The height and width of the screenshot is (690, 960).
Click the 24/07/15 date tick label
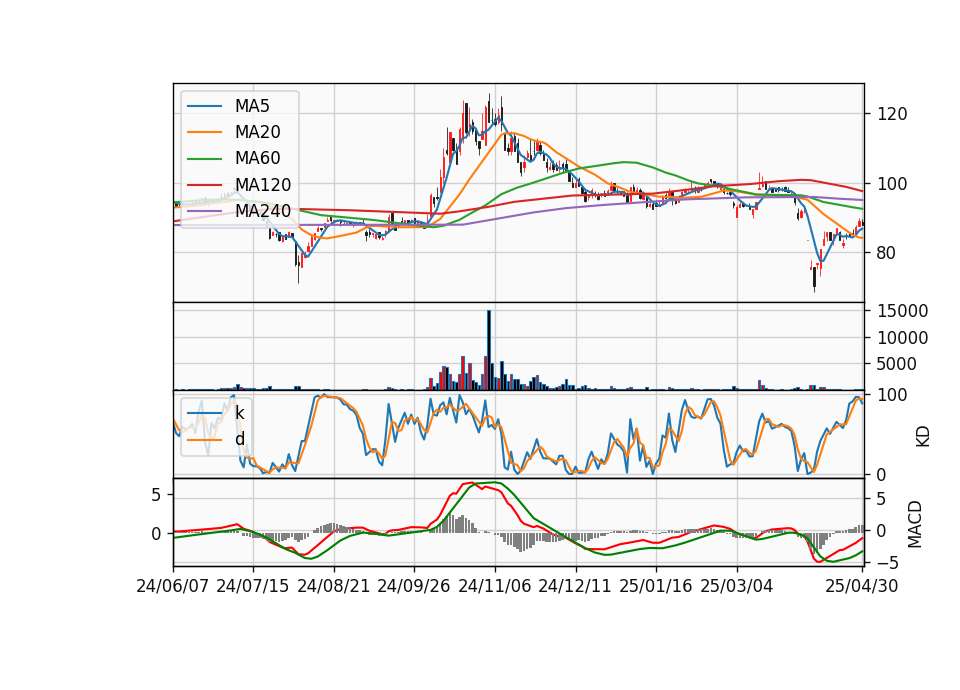(x=253, y=587)
